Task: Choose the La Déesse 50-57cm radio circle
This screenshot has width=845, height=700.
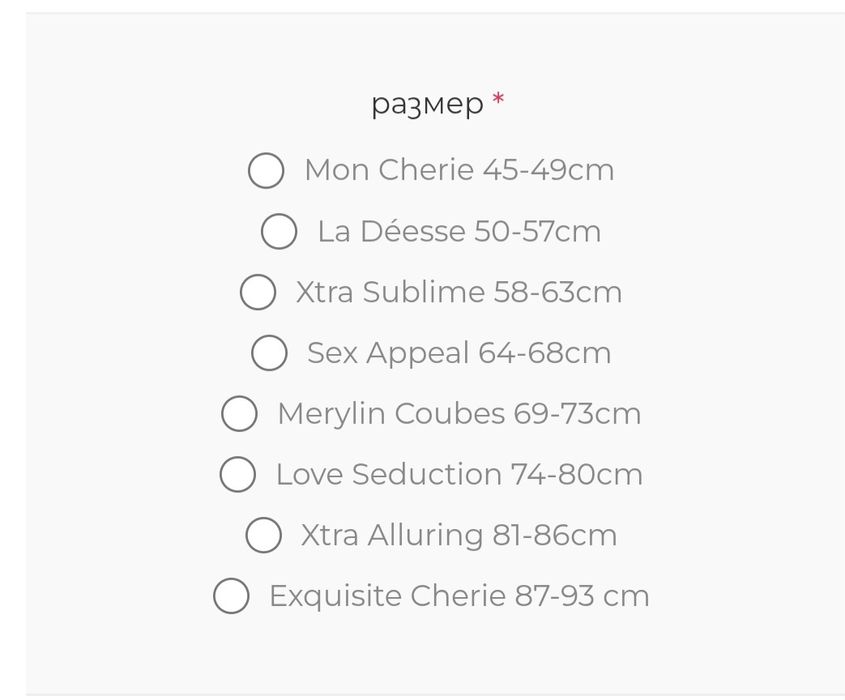Action: (279, 232)
